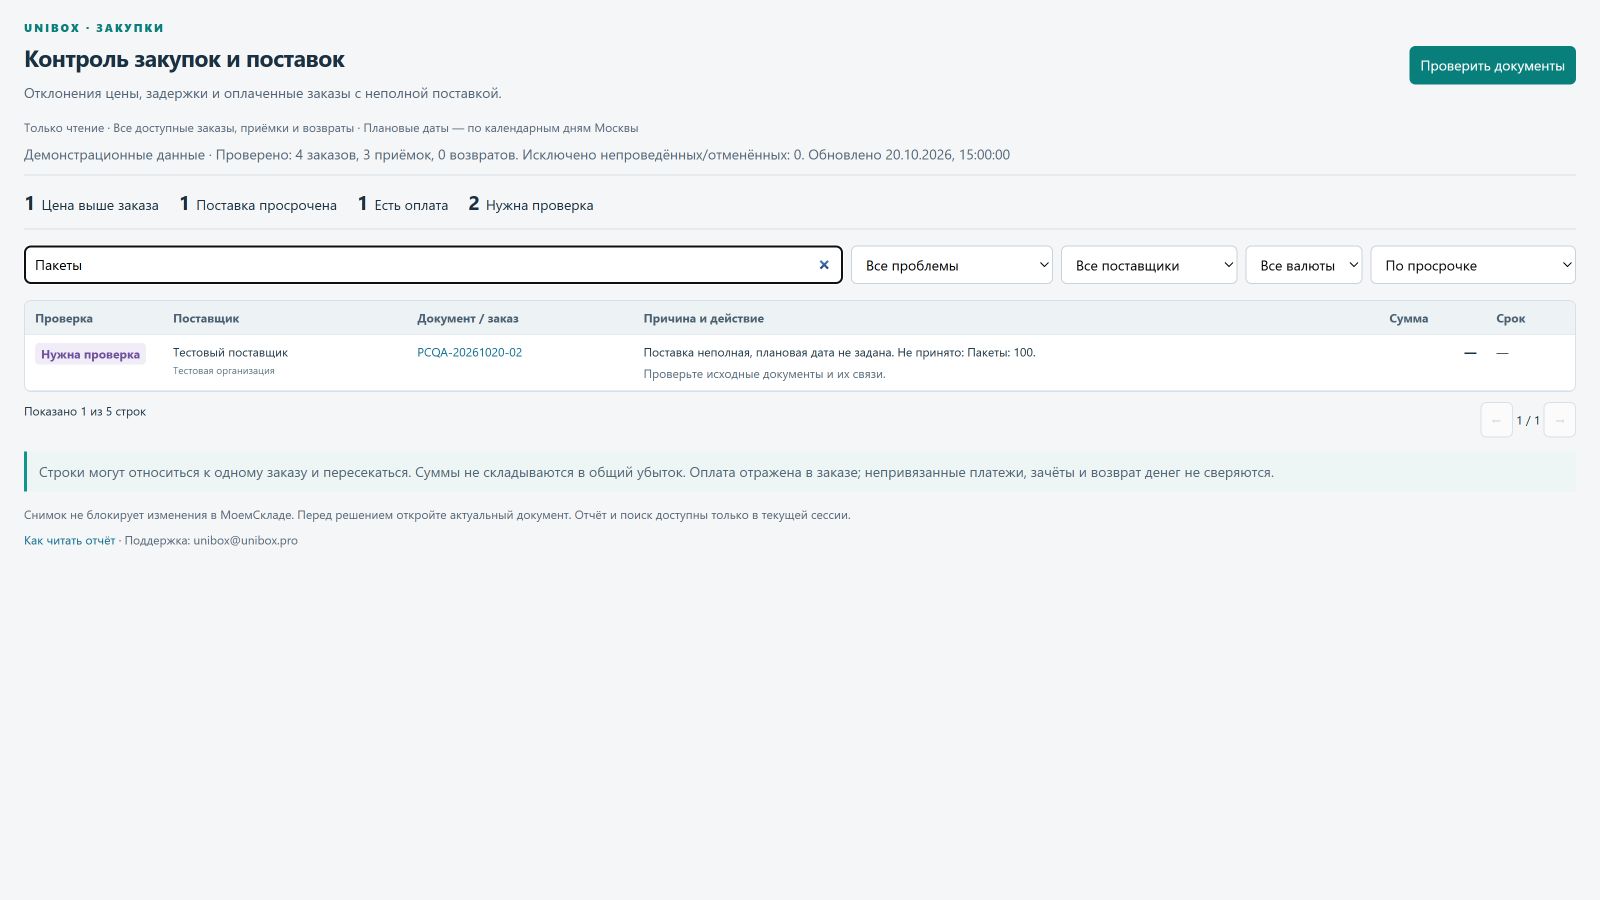This screenshot has height=900, width=1600.
Task: Click the 'Документ / заказ' column header
Action: coord(468,318)
